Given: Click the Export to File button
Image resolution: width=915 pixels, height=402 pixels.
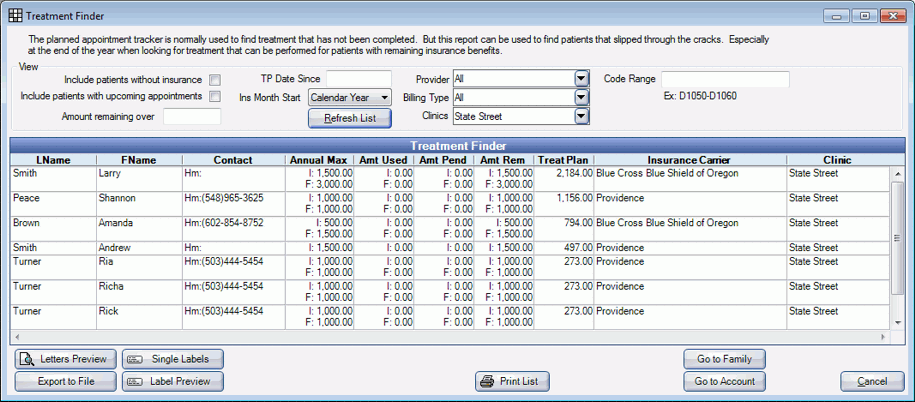Looking at the screenshot, I should 66,382.
